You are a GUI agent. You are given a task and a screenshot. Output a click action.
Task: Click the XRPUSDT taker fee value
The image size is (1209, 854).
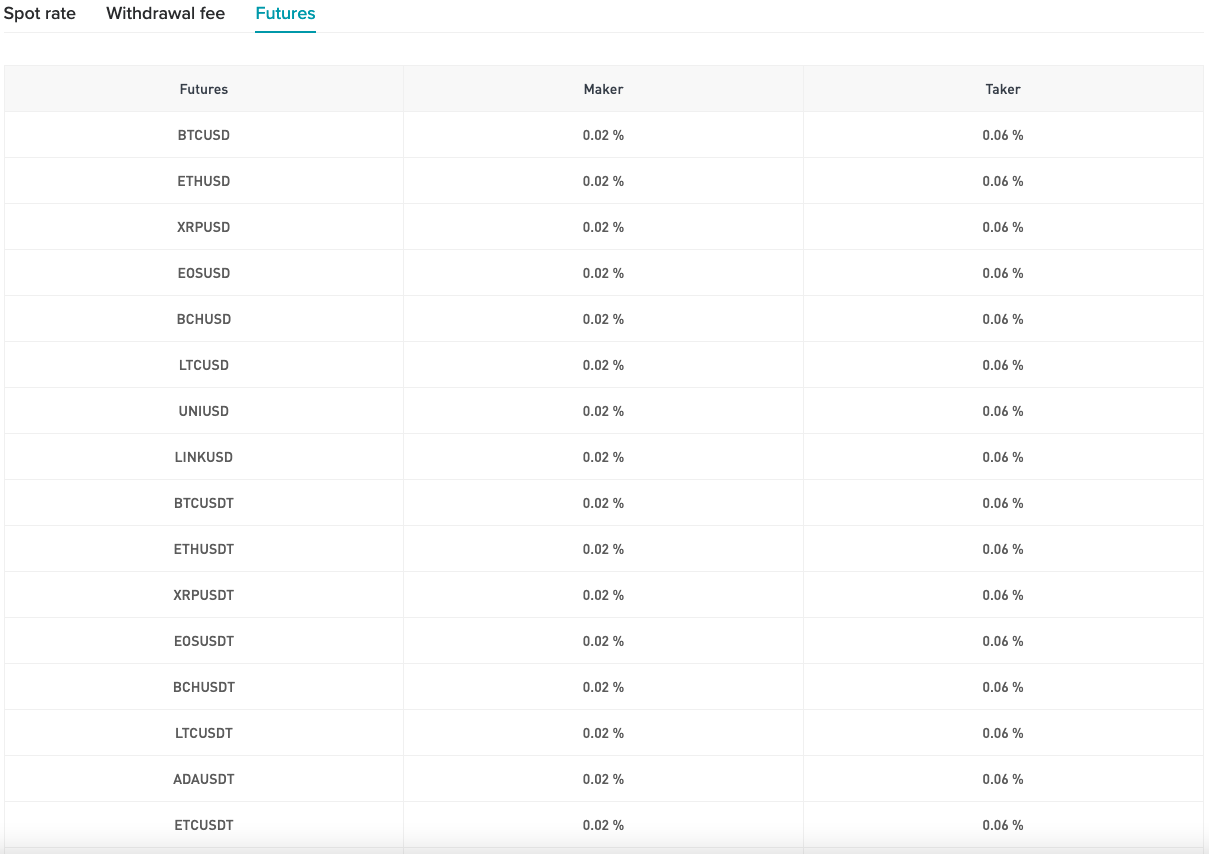coord(1003,595)
